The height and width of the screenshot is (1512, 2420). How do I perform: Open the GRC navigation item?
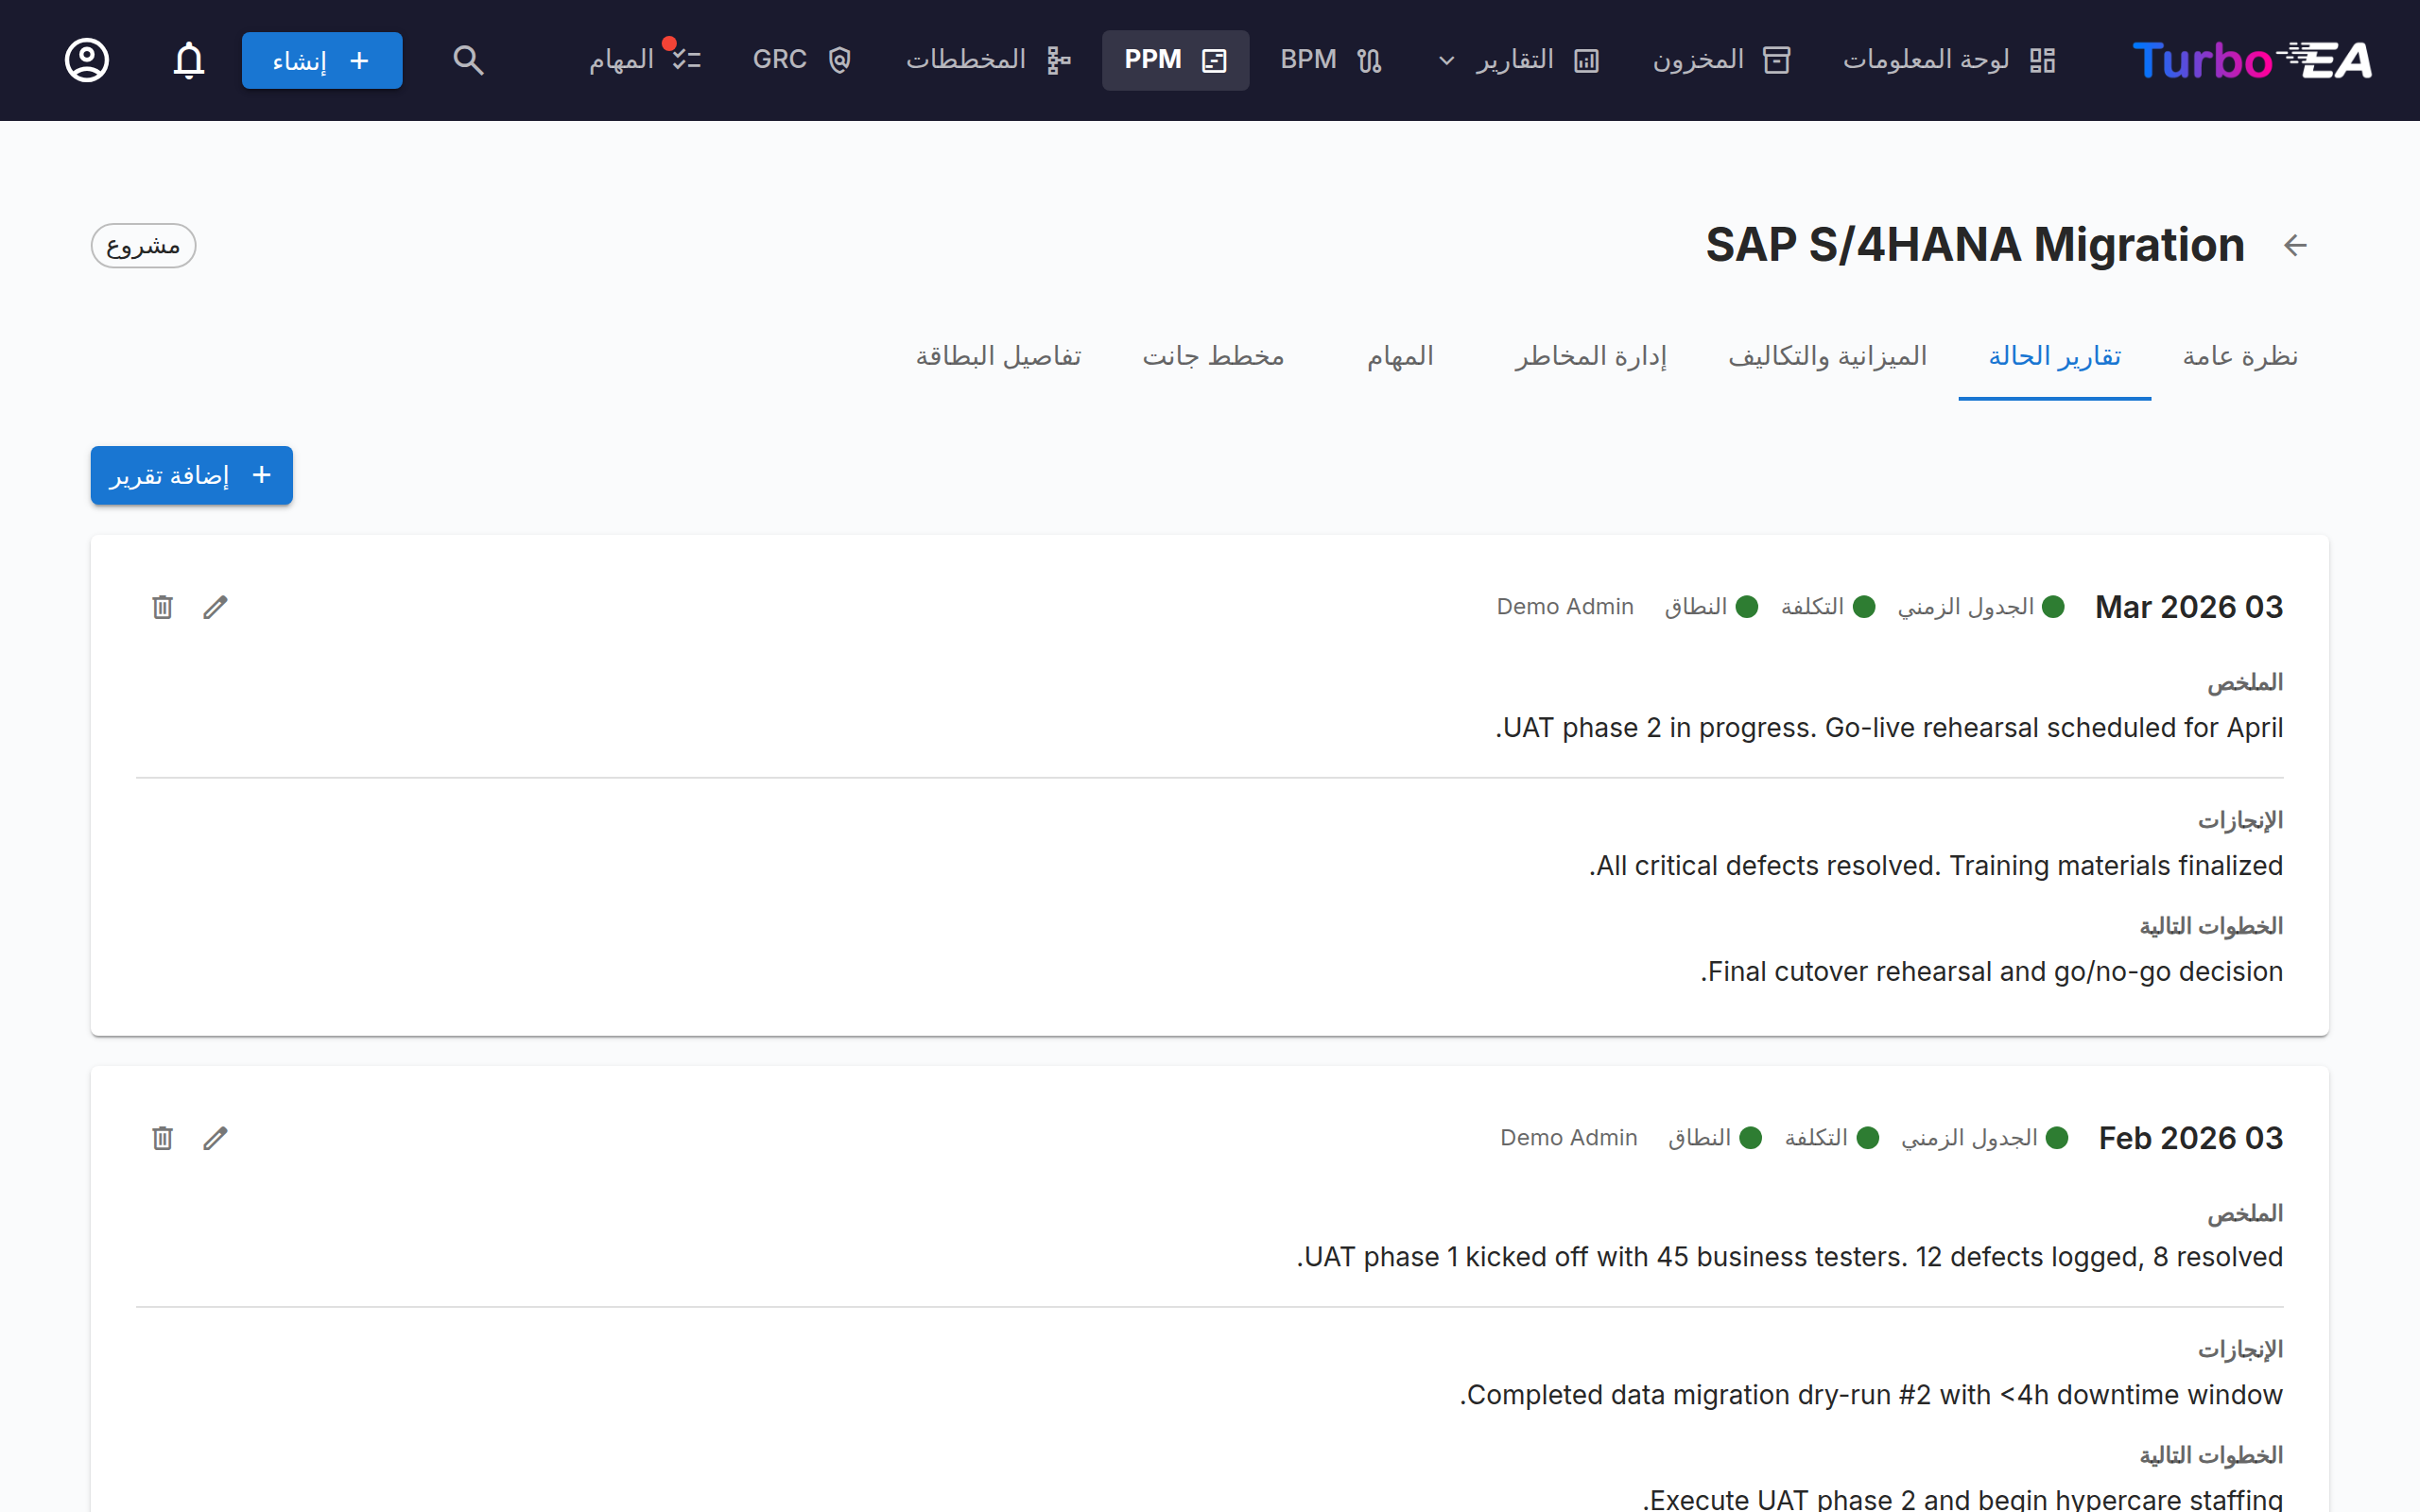802,60
